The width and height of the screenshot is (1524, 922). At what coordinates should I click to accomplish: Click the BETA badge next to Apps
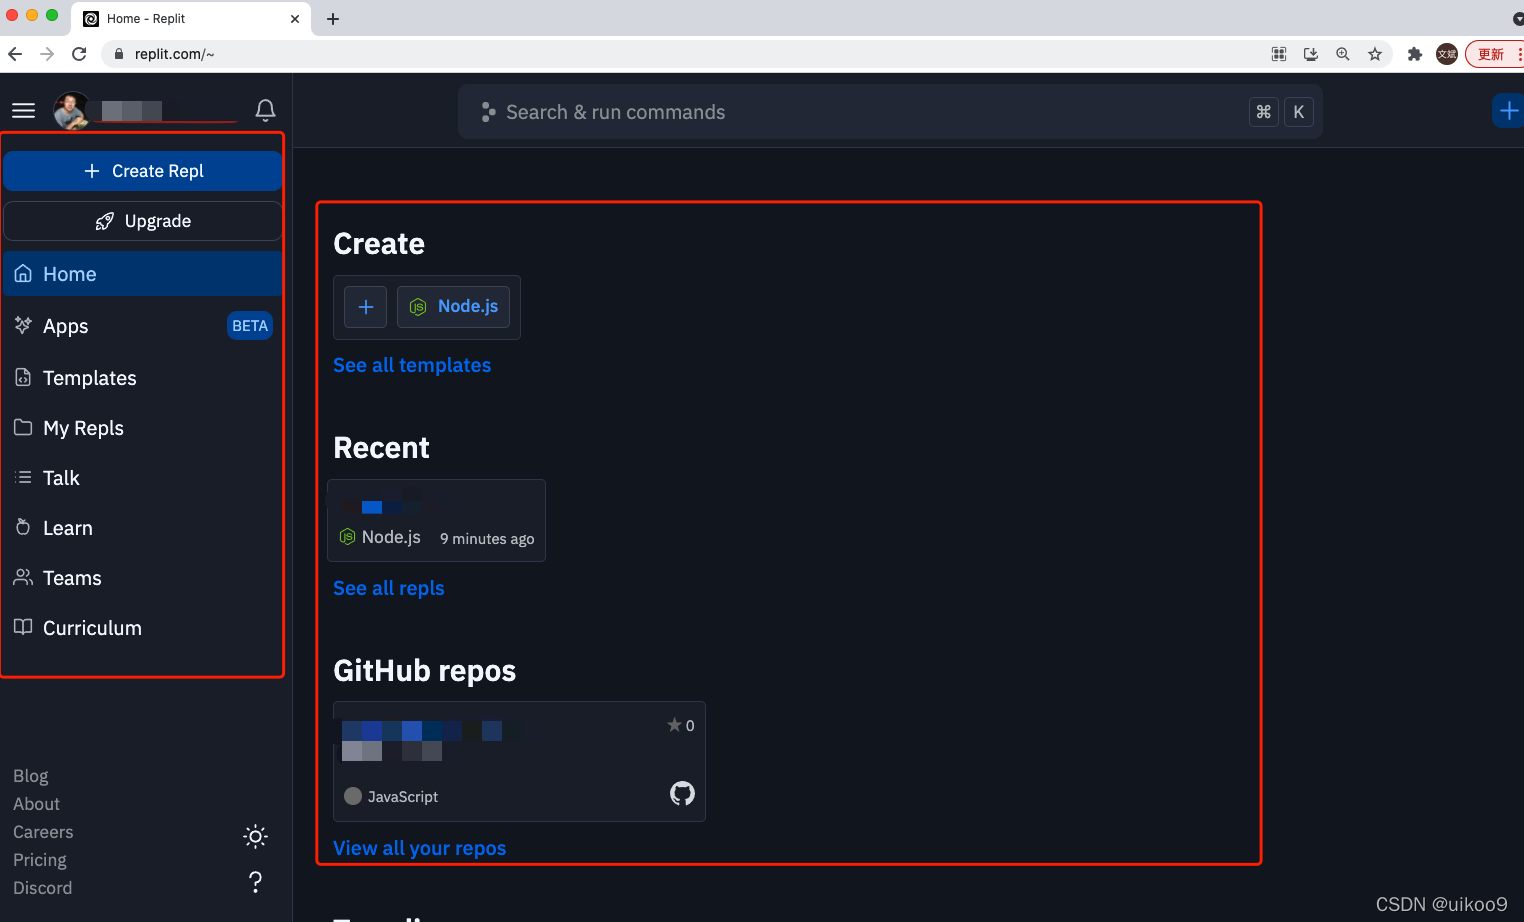point(250,326)
